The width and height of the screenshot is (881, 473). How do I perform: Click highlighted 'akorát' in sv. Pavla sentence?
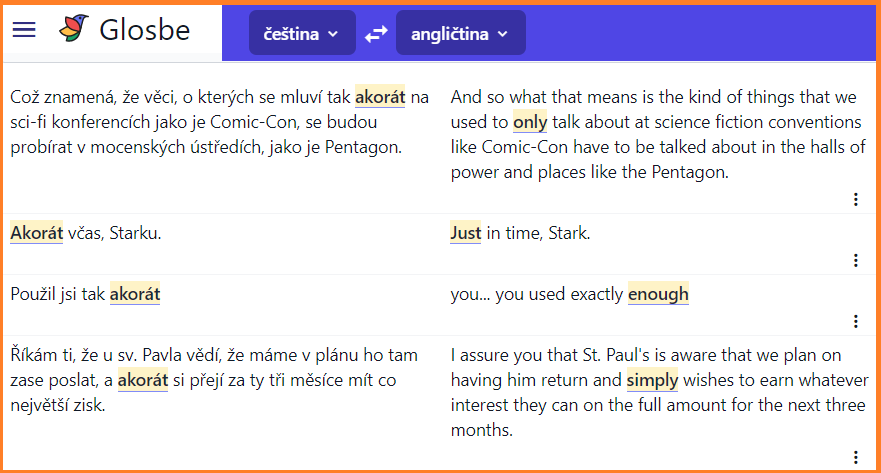pyautogui.click(x=143, y=380)
